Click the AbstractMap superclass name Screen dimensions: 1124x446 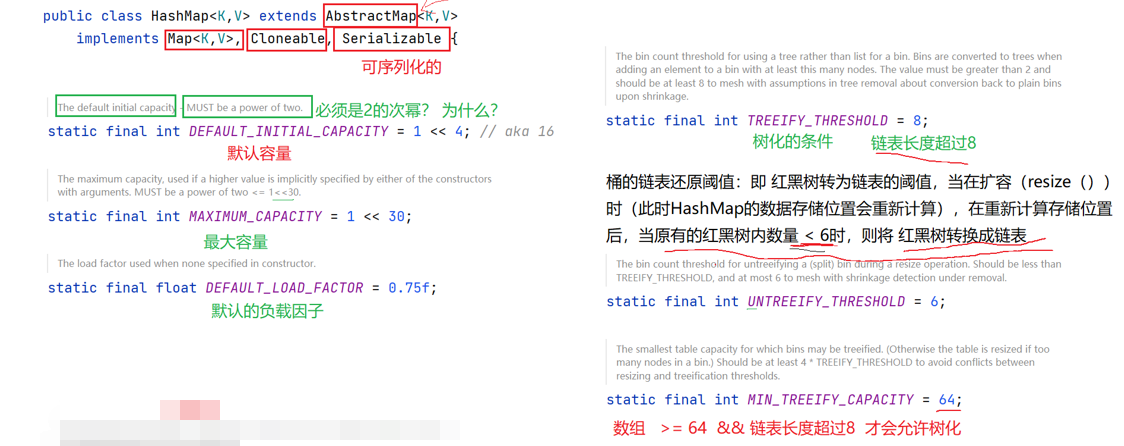(371, 15)
